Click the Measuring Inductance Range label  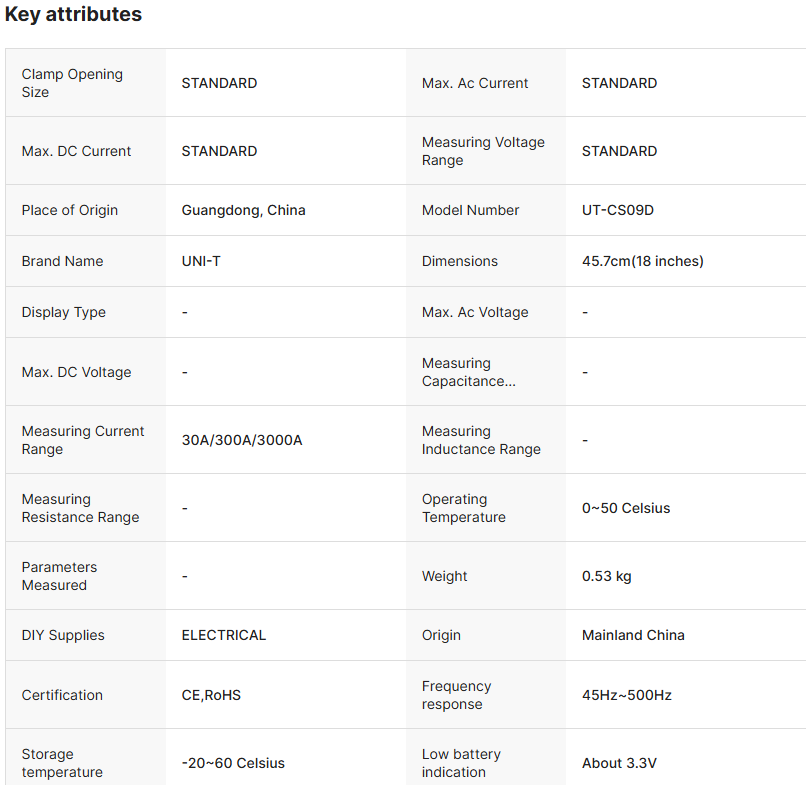(481, 440)
